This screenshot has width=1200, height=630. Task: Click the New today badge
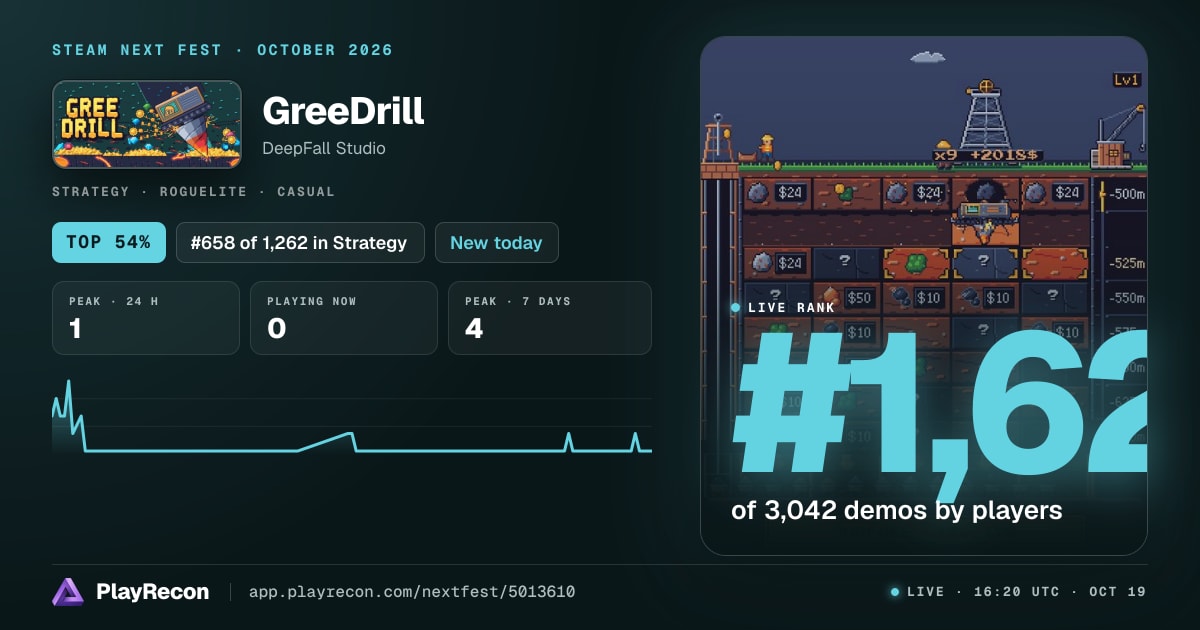point(496,243)
